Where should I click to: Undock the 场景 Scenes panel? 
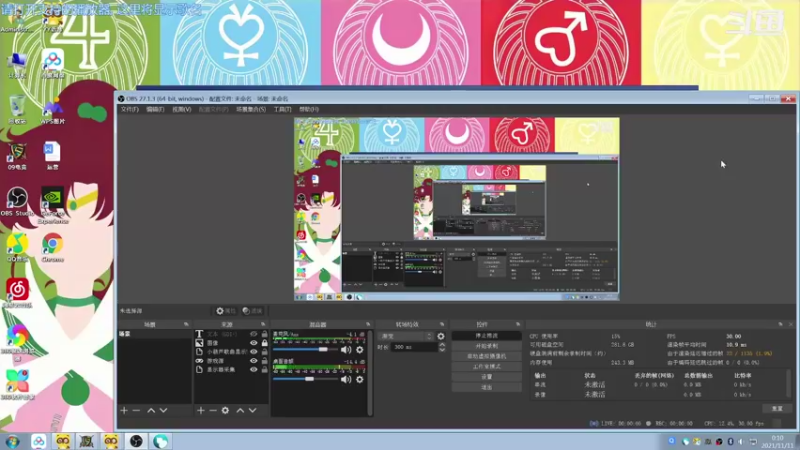186,324
